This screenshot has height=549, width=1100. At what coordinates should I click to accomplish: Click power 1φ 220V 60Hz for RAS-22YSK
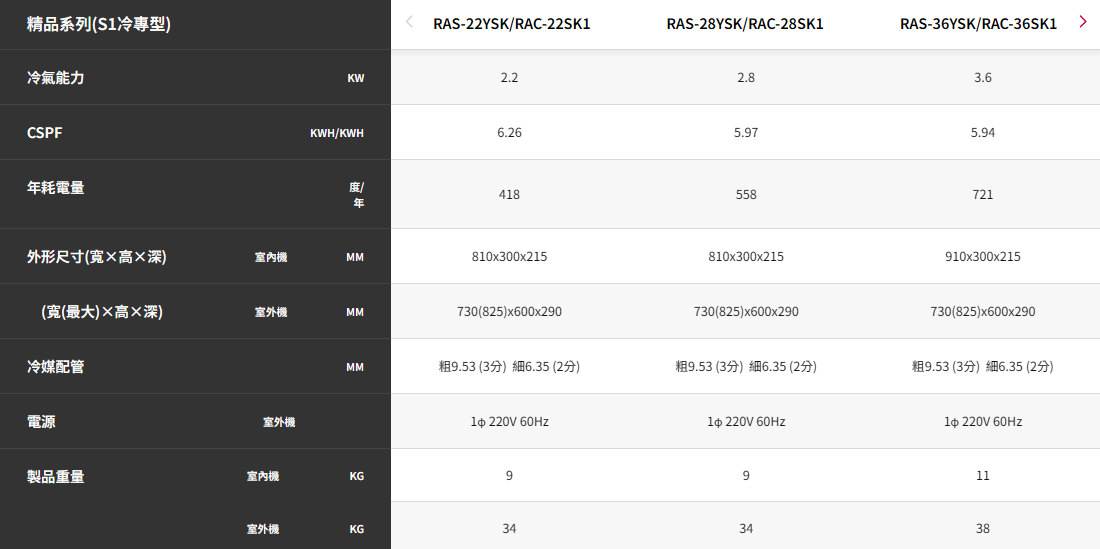[509, 421]
